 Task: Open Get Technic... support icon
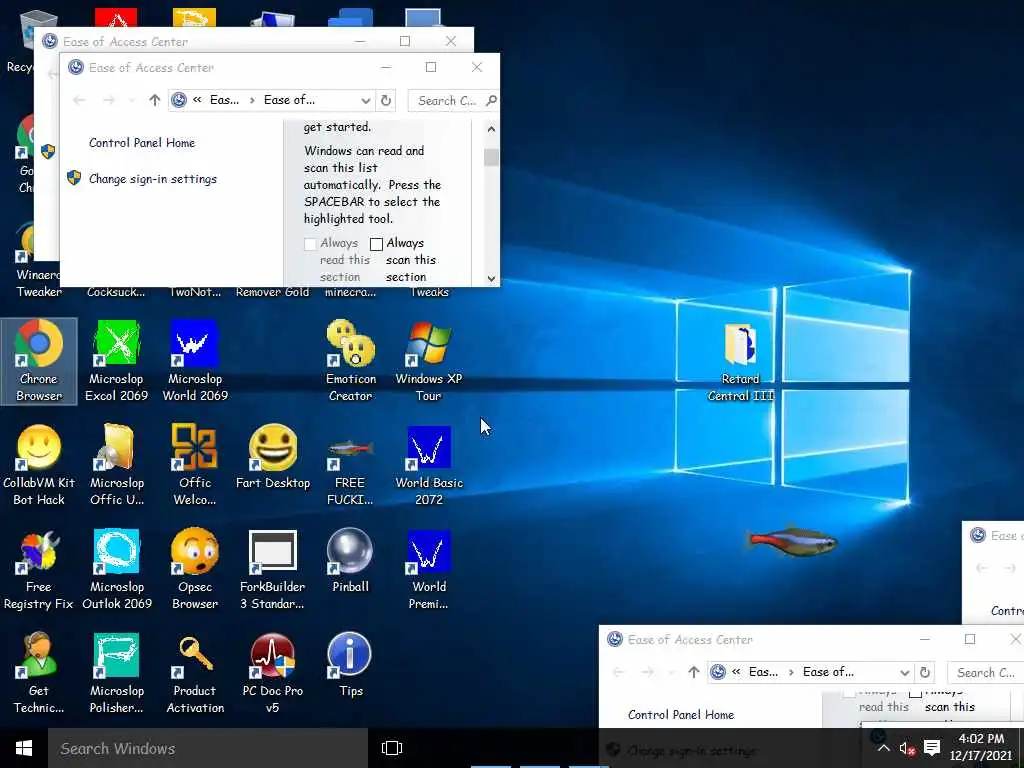tap(39, 673)
